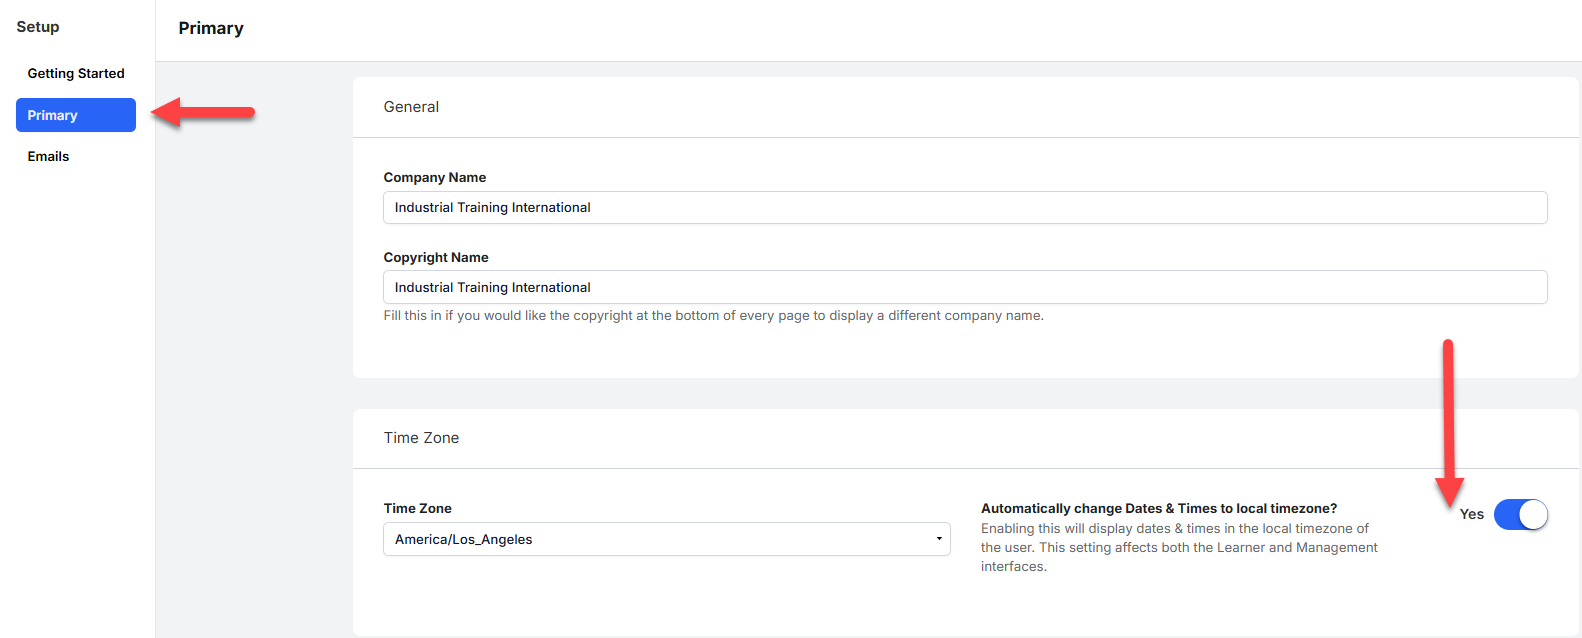Screen dimensions: 1582x638
Task: Click the Time Zone field label
Action: point(418,508)
